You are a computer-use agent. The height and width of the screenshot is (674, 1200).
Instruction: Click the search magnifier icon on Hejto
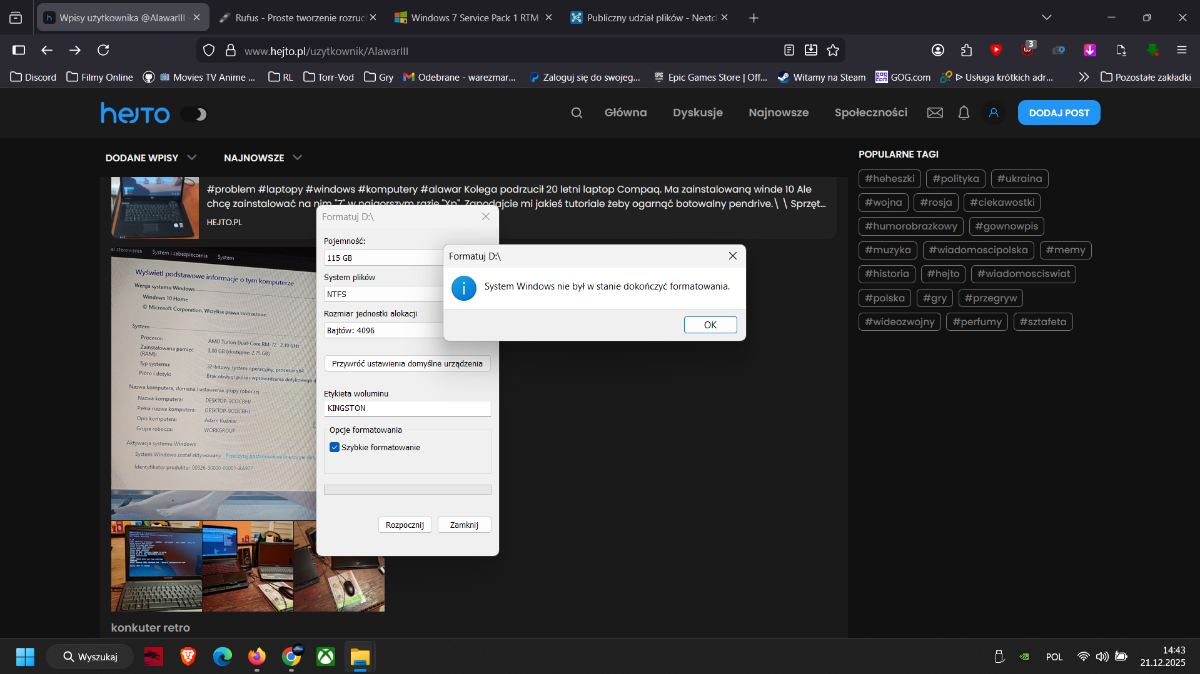576,113
